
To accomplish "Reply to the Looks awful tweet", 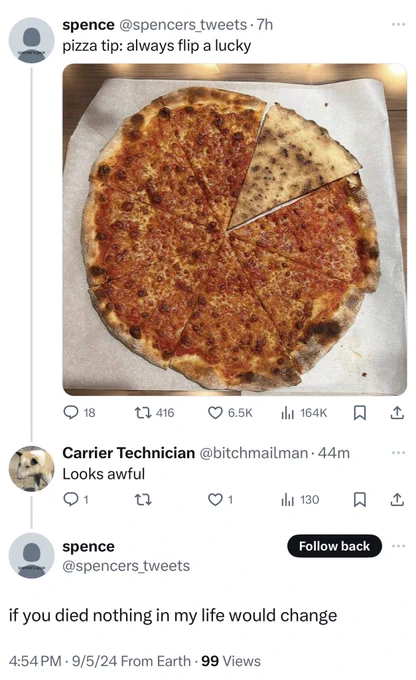I will [x=76, y=500].
